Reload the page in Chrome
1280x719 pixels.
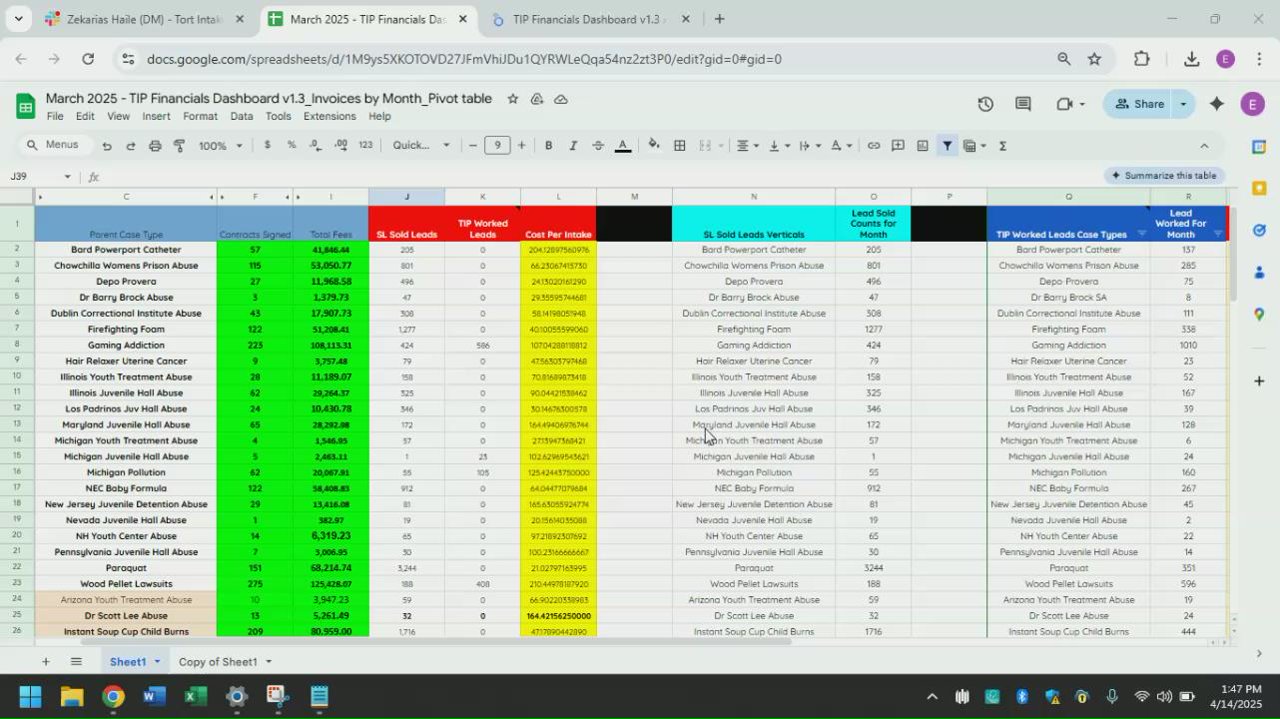click(87, 59)
